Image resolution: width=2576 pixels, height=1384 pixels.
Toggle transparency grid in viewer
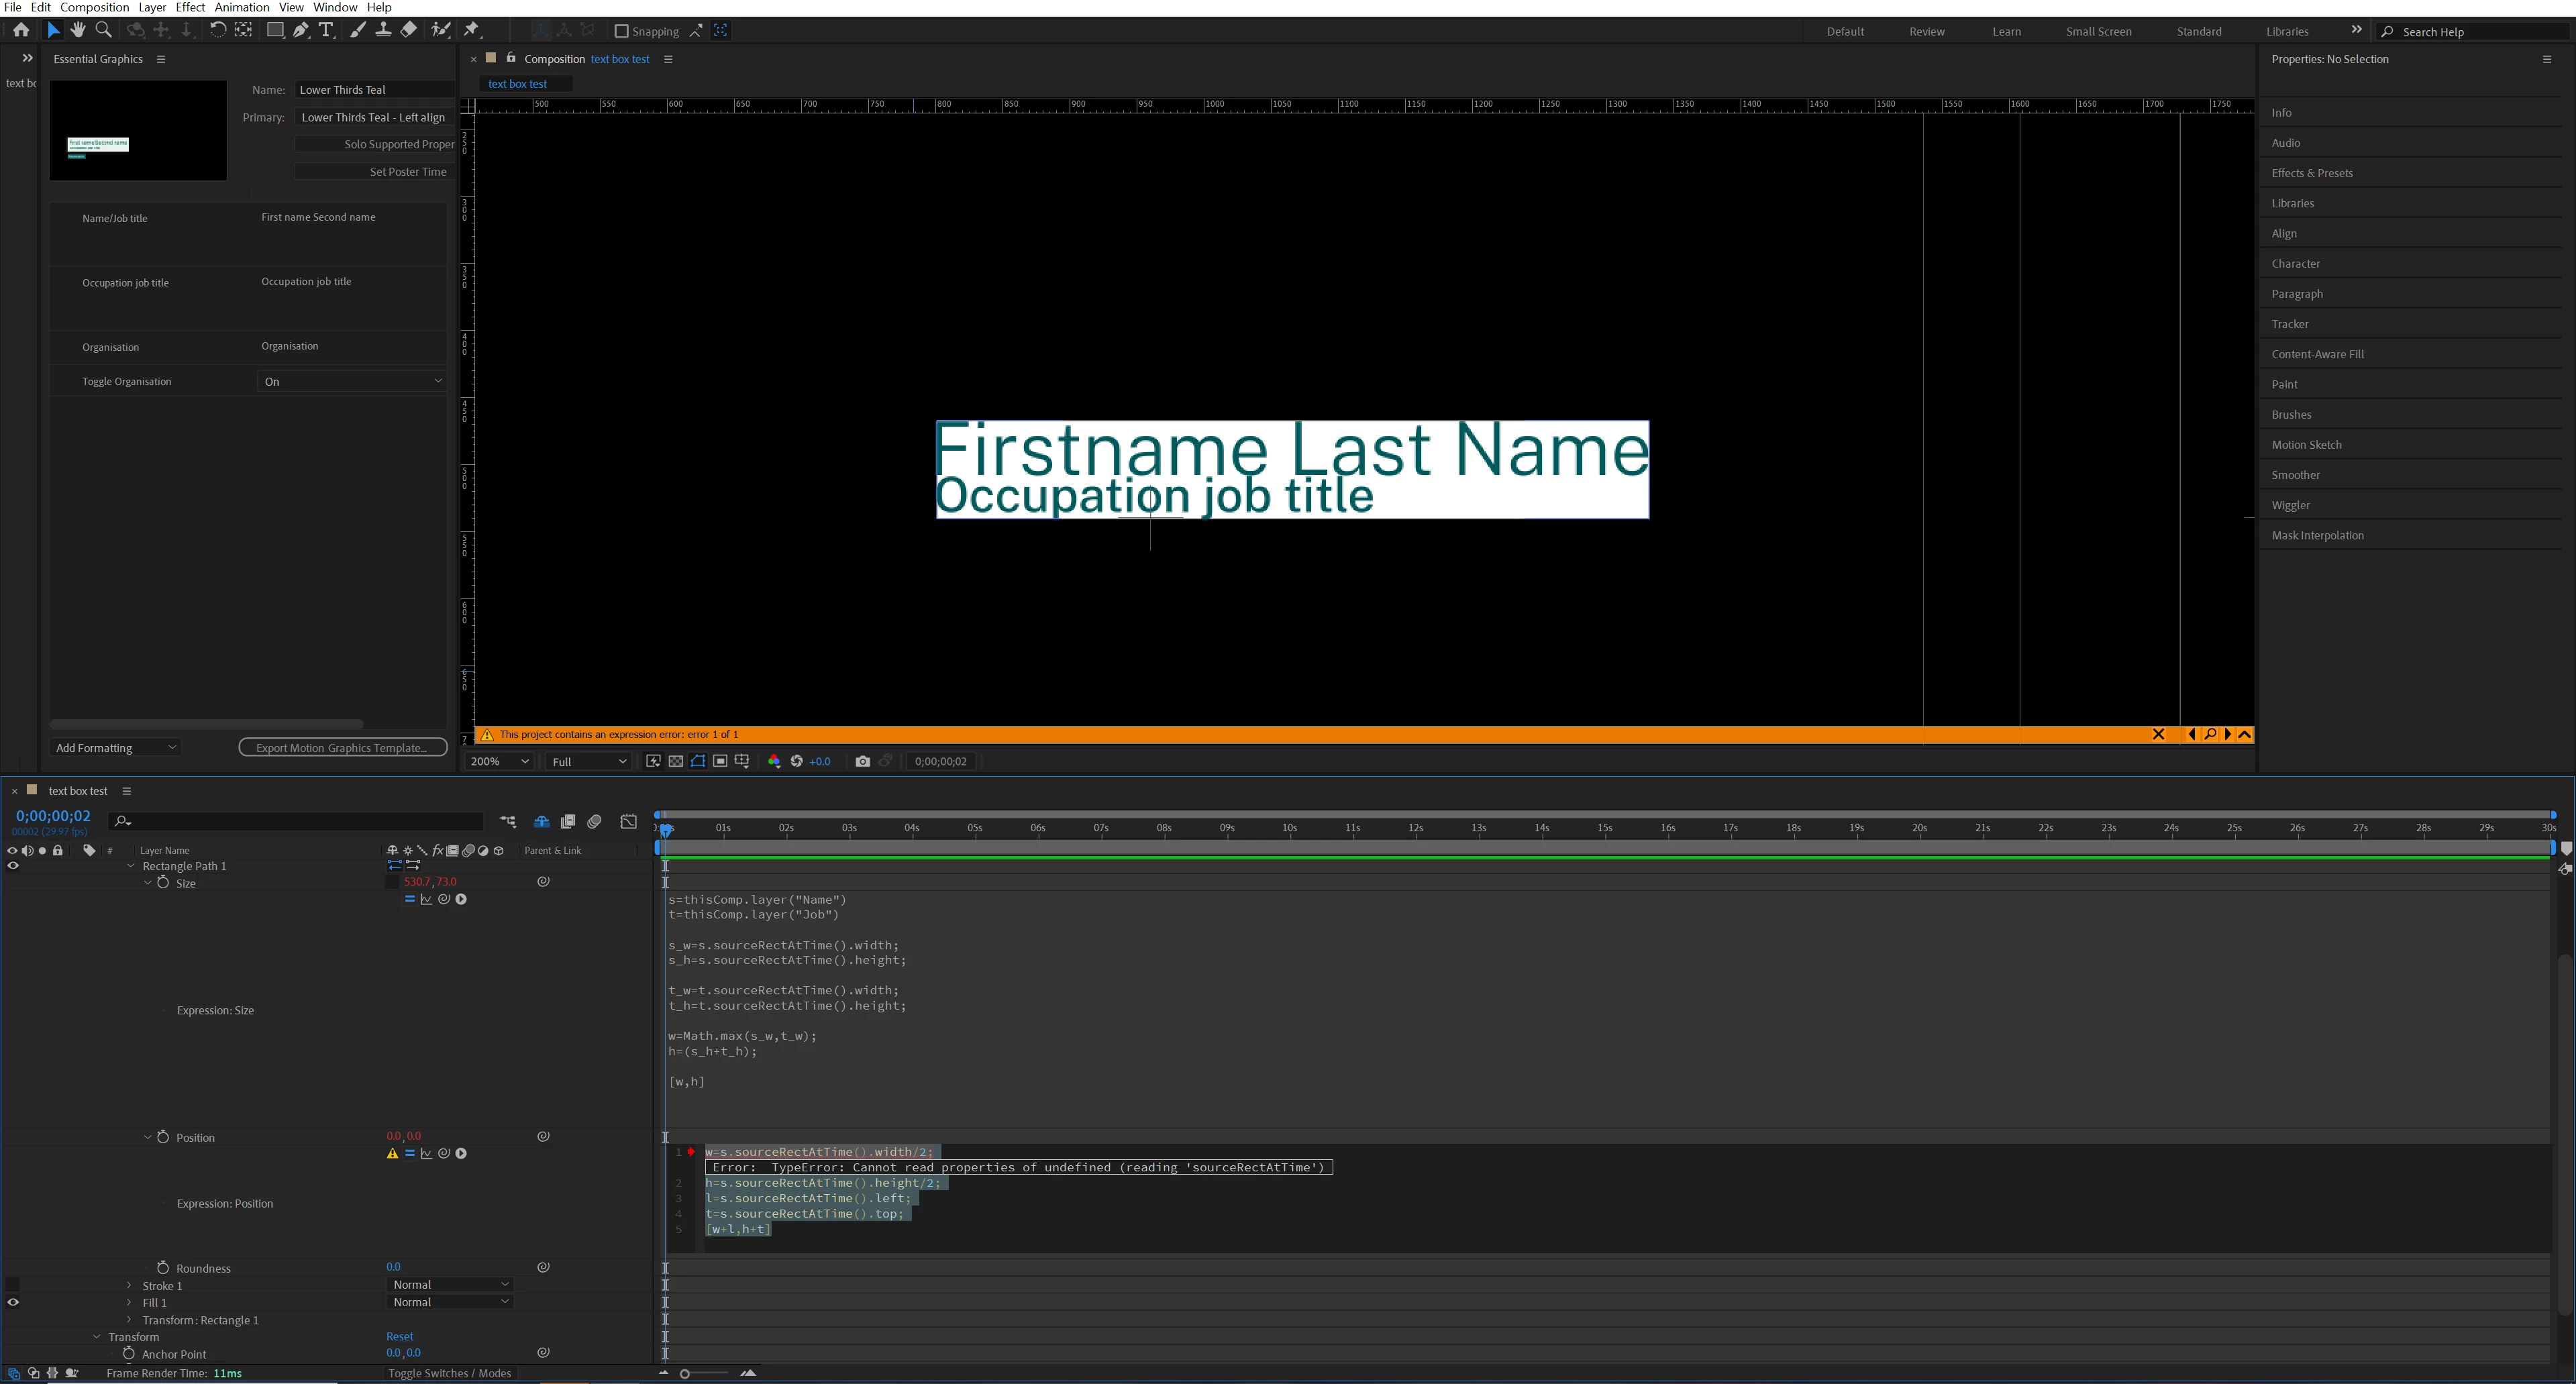tap(675, 761)
